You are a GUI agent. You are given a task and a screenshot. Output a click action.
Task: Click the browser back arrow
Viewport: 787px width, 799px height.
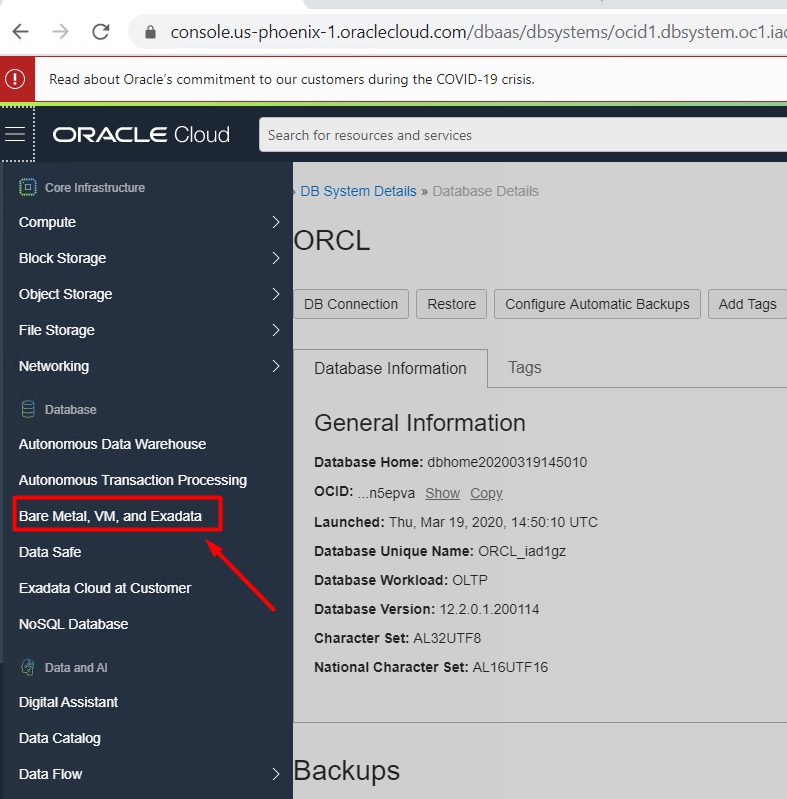tap(20, 32)
